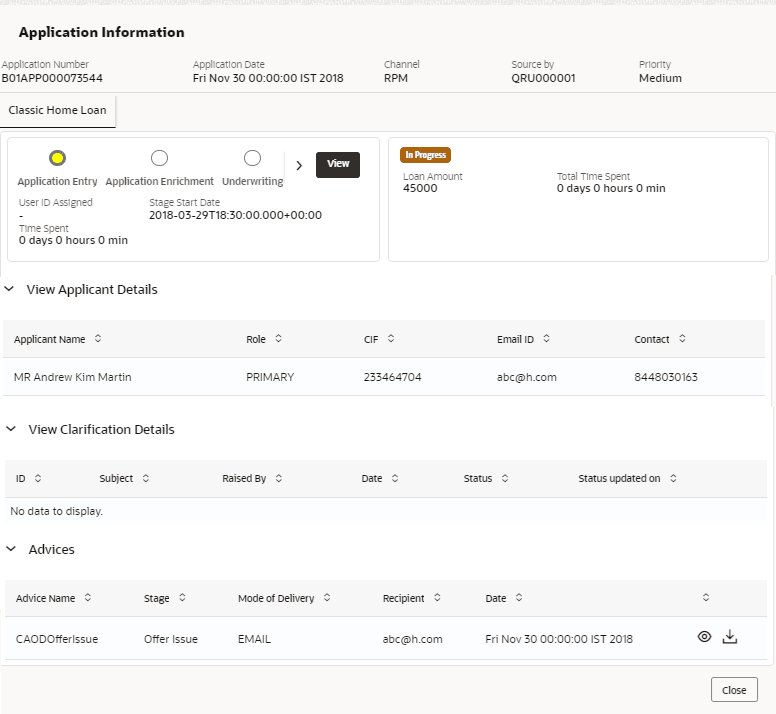Click the View button

tap(338, 164)
